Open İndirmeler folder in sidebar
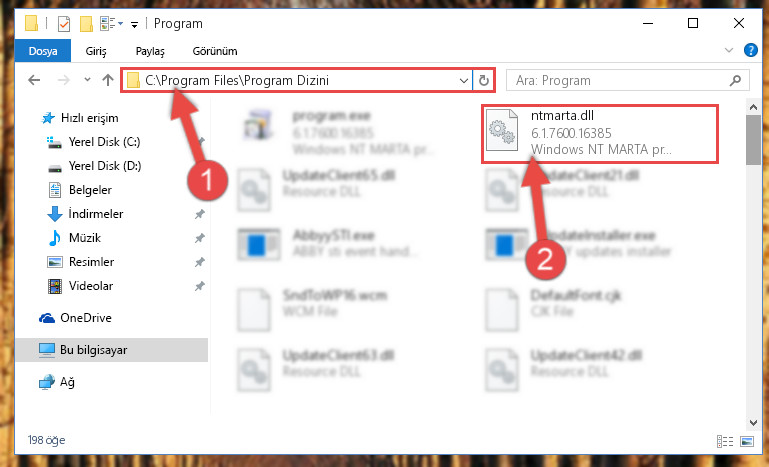Screen dimensions: 769x467 96,214
